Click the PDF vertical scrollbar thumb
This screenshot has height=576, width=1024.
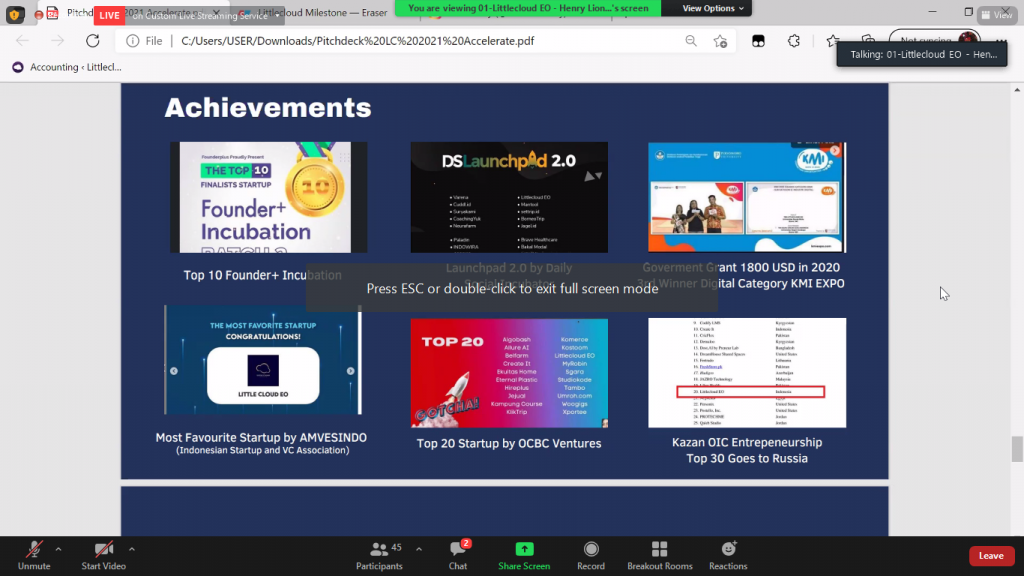tap(1017, 449)
